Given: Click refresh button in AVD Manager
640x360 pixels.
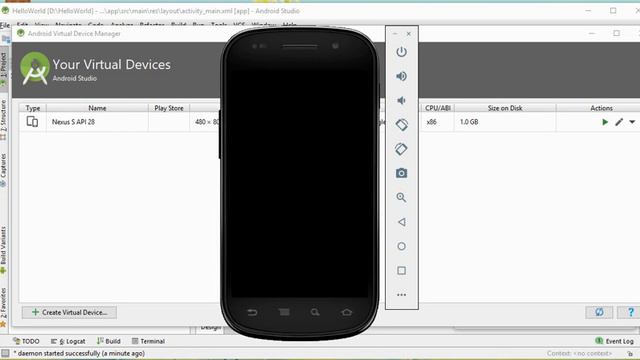Looking at the screenshot, I should click(599, 312).
